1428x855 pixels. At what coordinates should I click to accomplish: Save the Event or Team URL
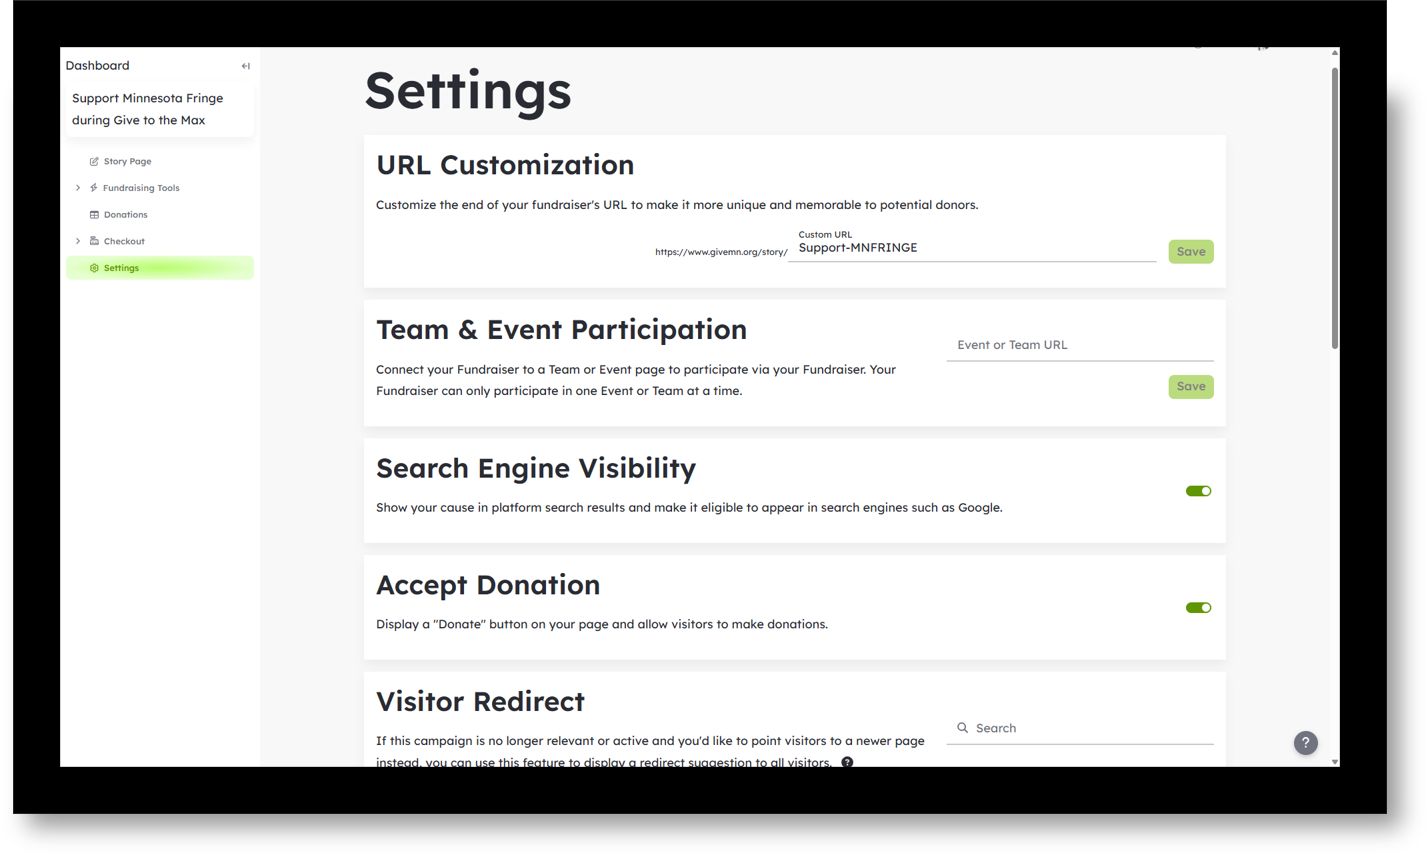click(x=1190, y=387)
